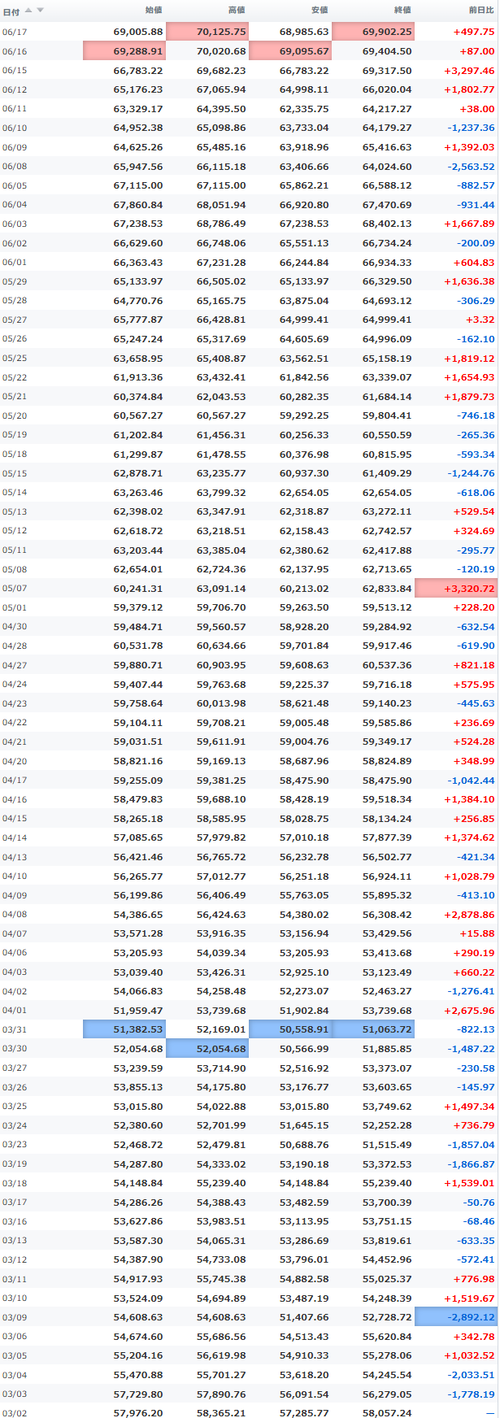Click the red highlighted close 69,902.25
This screenshot has height=1418, width=500.
373,32
